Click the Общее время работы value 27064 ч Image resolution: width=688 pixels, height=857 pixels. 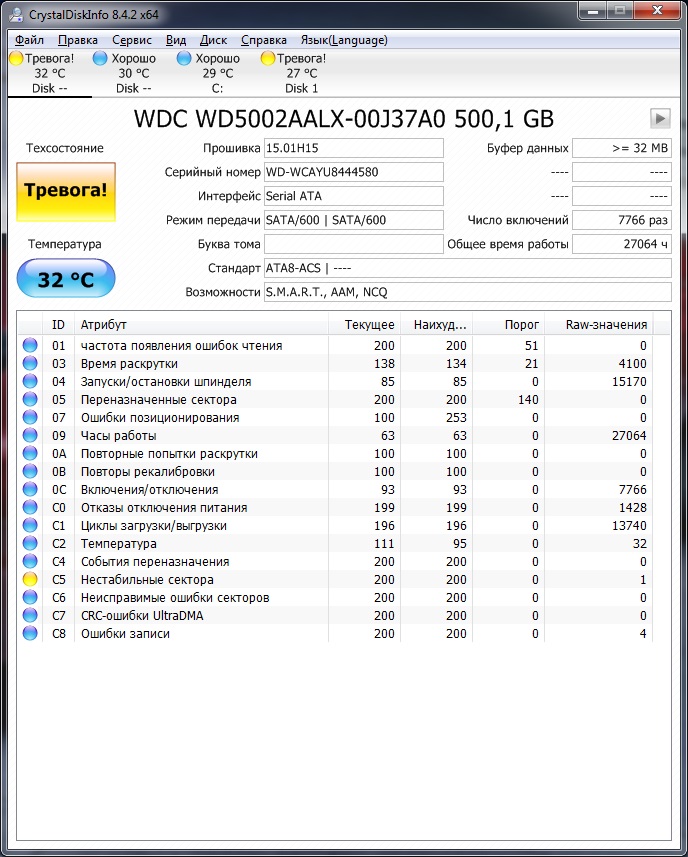tap(622, 244)
